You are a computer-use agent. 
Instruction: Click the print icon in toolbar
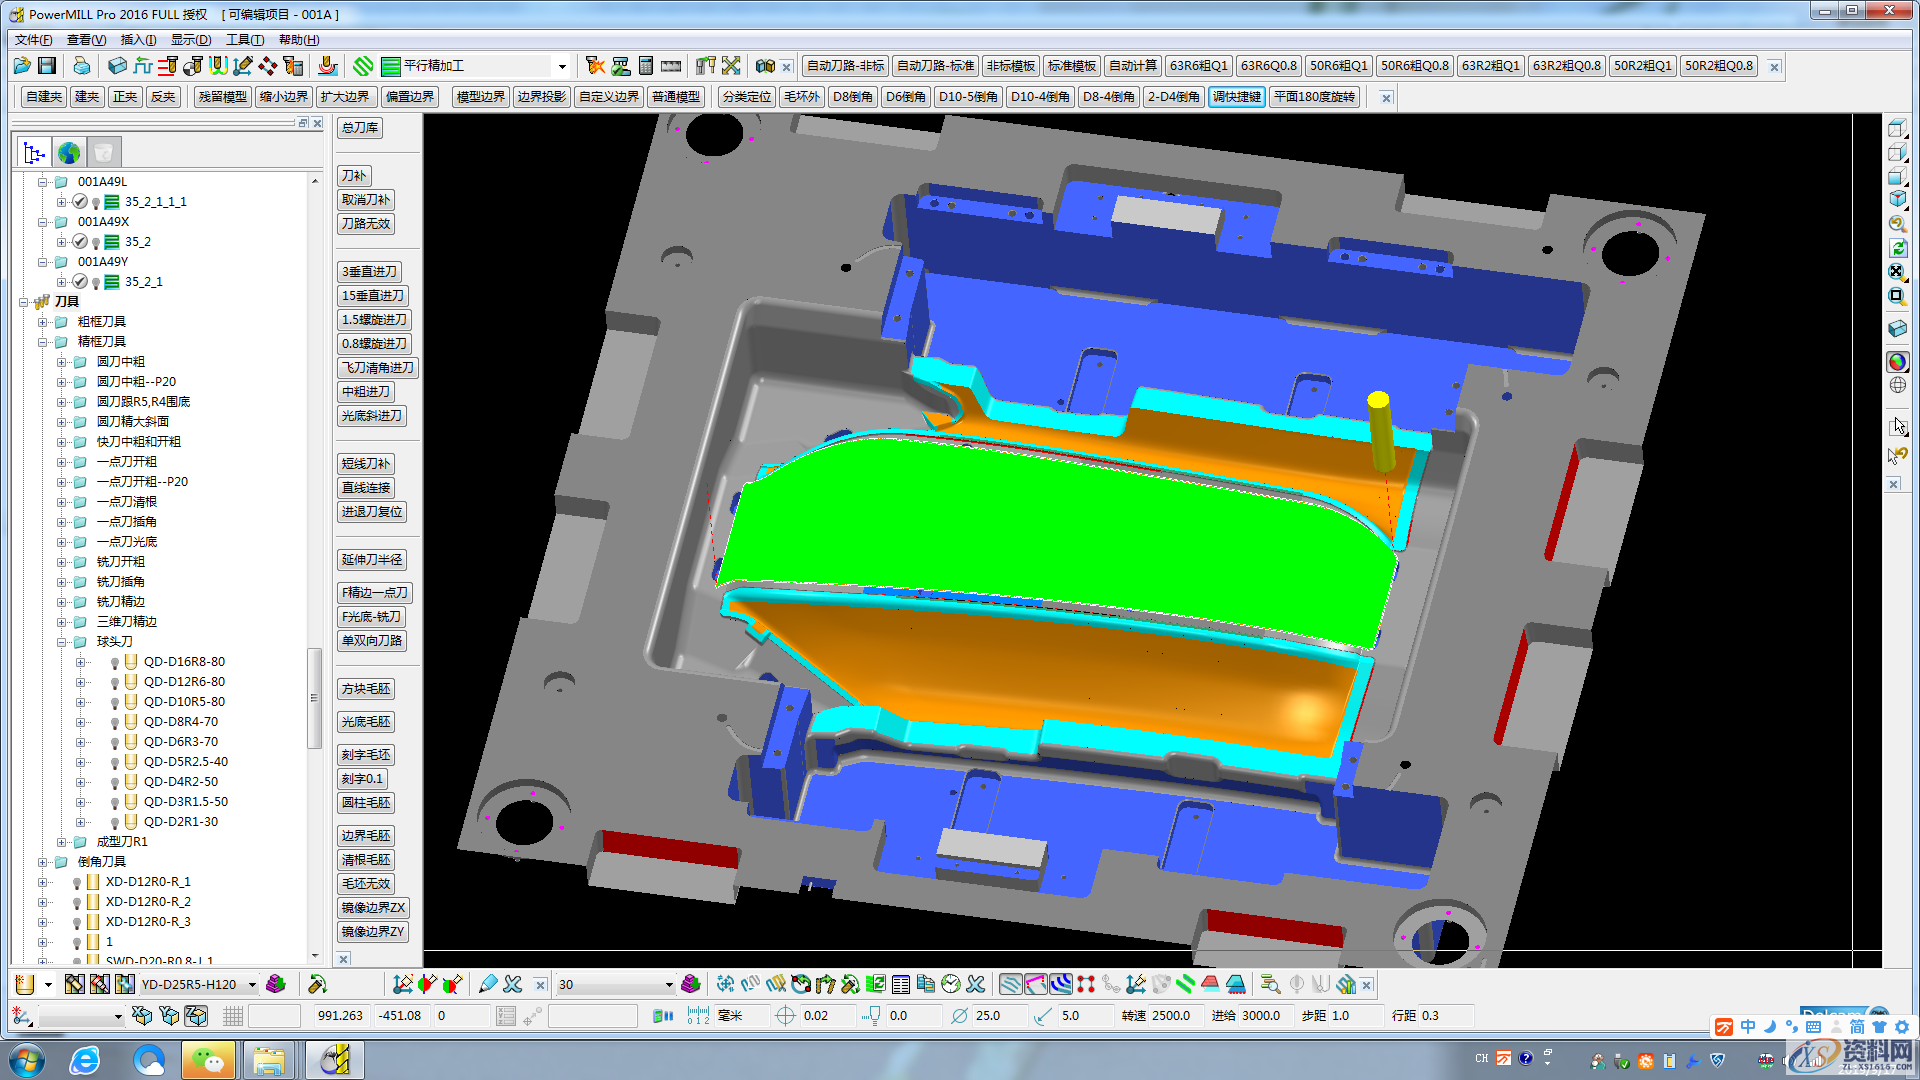[x=81, y=66]
